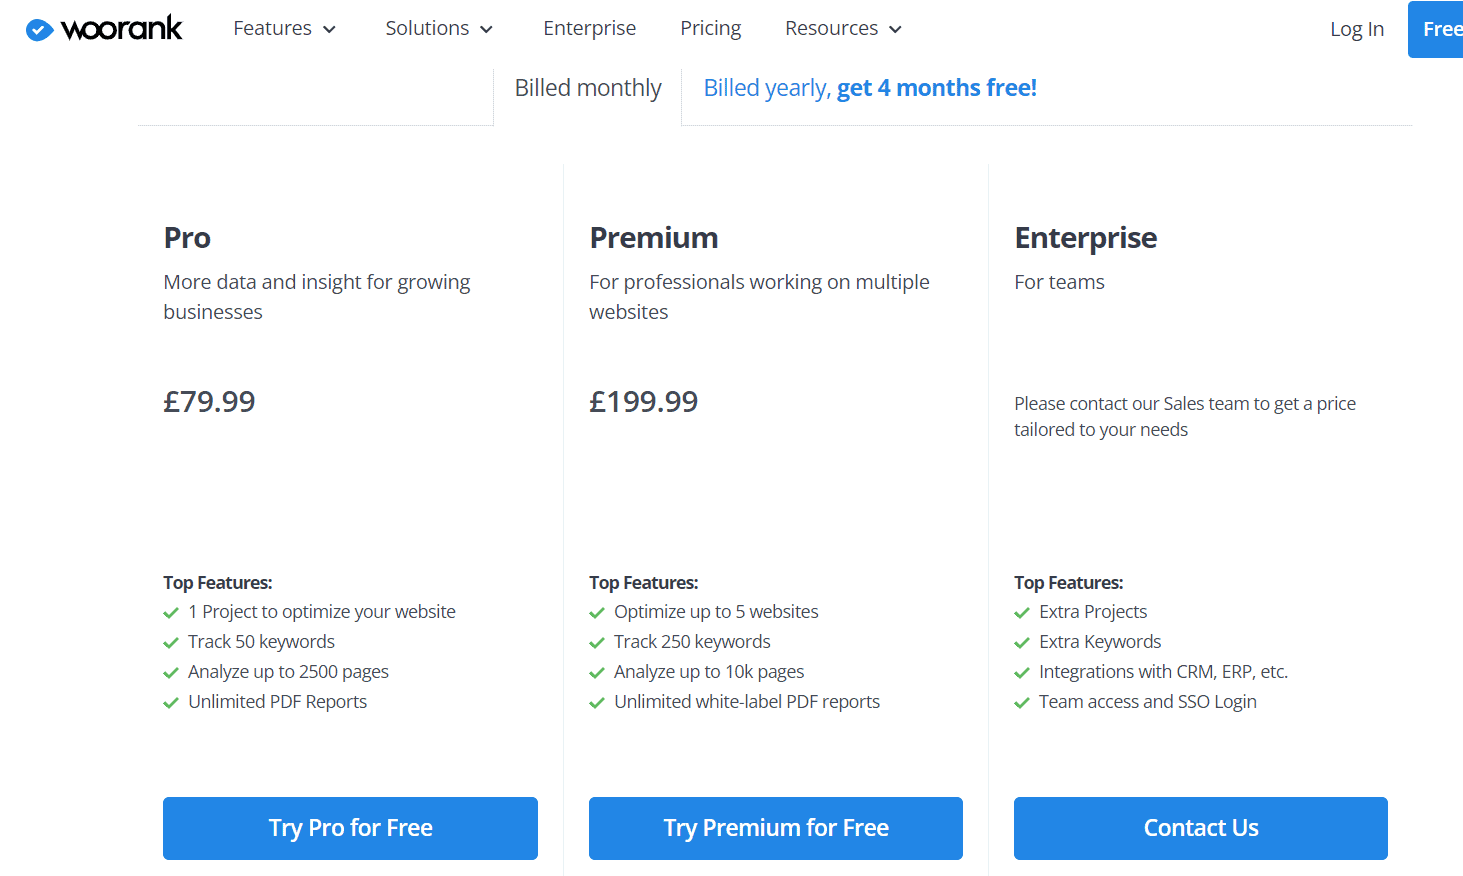Click the checkmark beside Team access and SSO Login
Viewport: 1463px width, 876px height.
1022,703
